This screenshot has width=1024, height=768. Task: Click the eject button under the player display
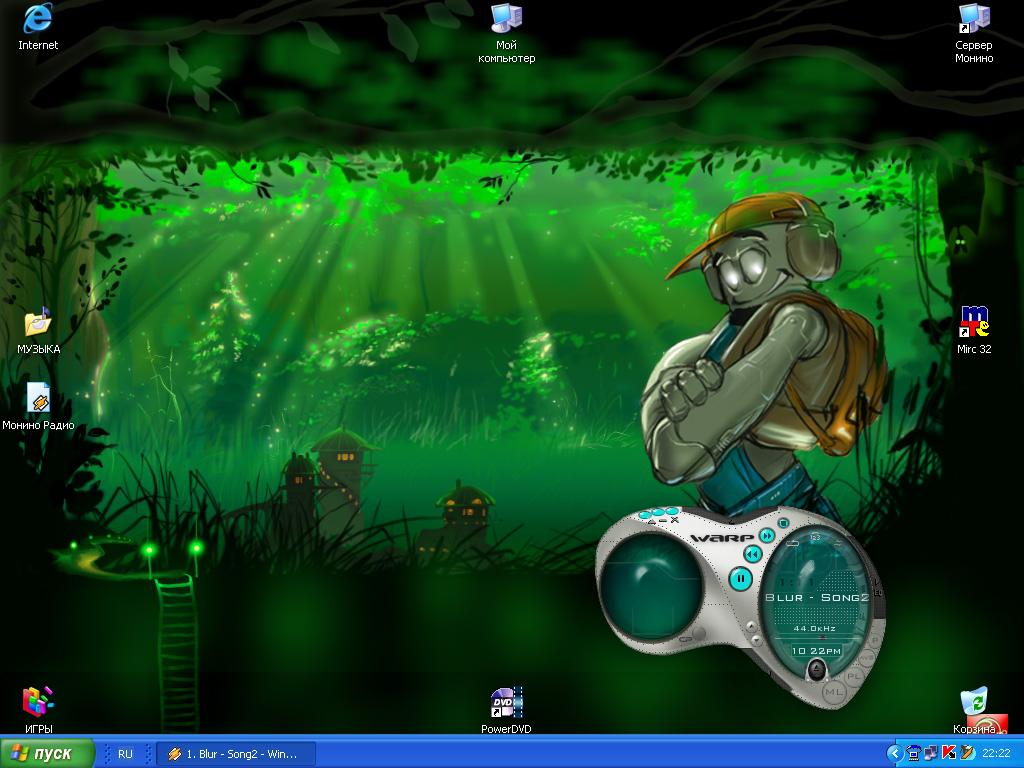(x=816, y=669)
